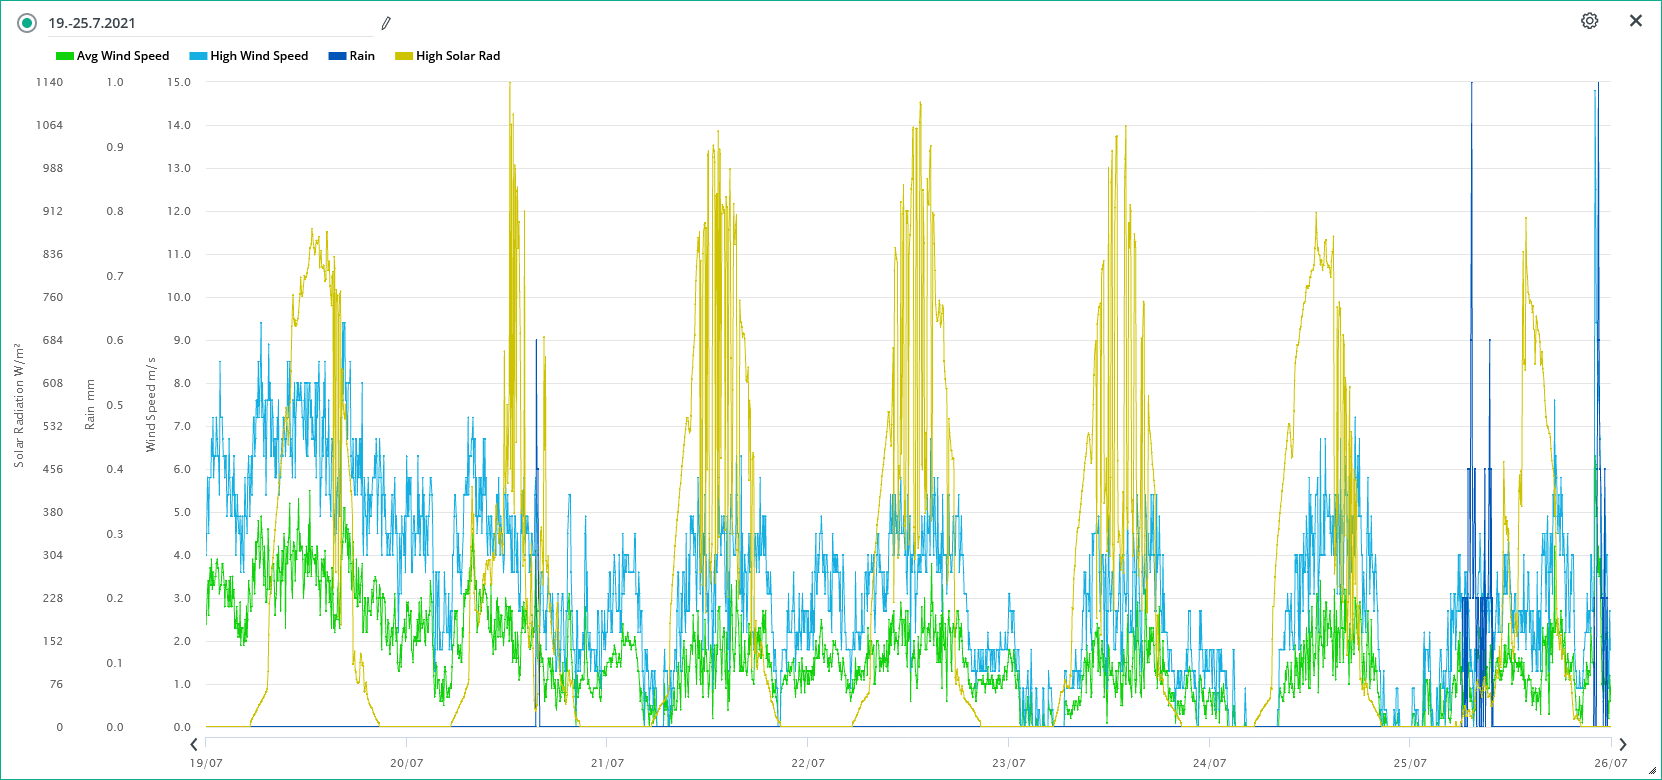This screenshot has height=780, width=1662.
Task: Click the light blue High Wind Speed swatch
Action: click(198, 56)
